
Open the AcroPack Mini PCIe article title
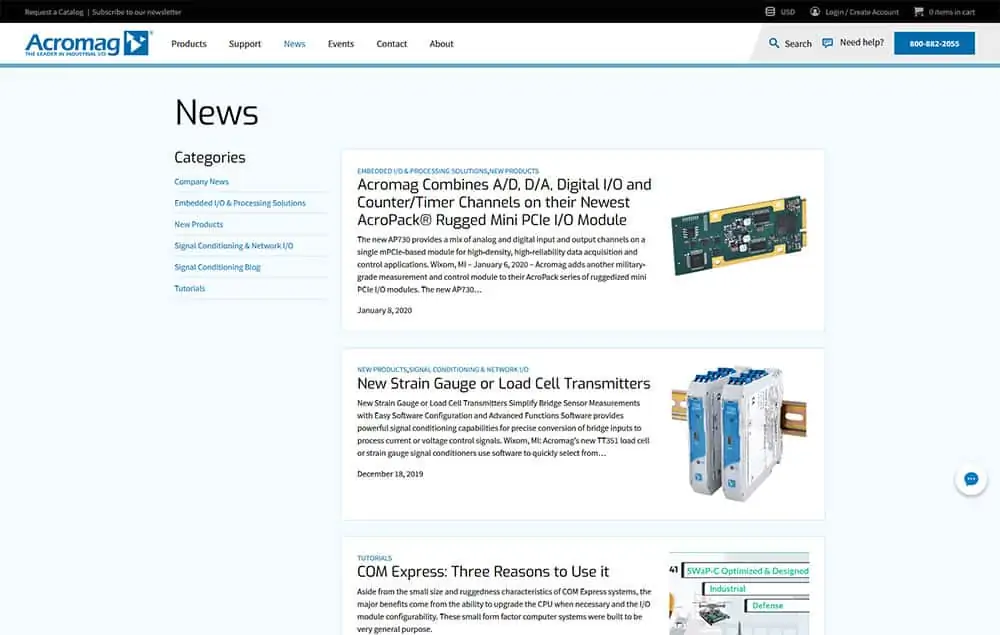click(504, 202)
